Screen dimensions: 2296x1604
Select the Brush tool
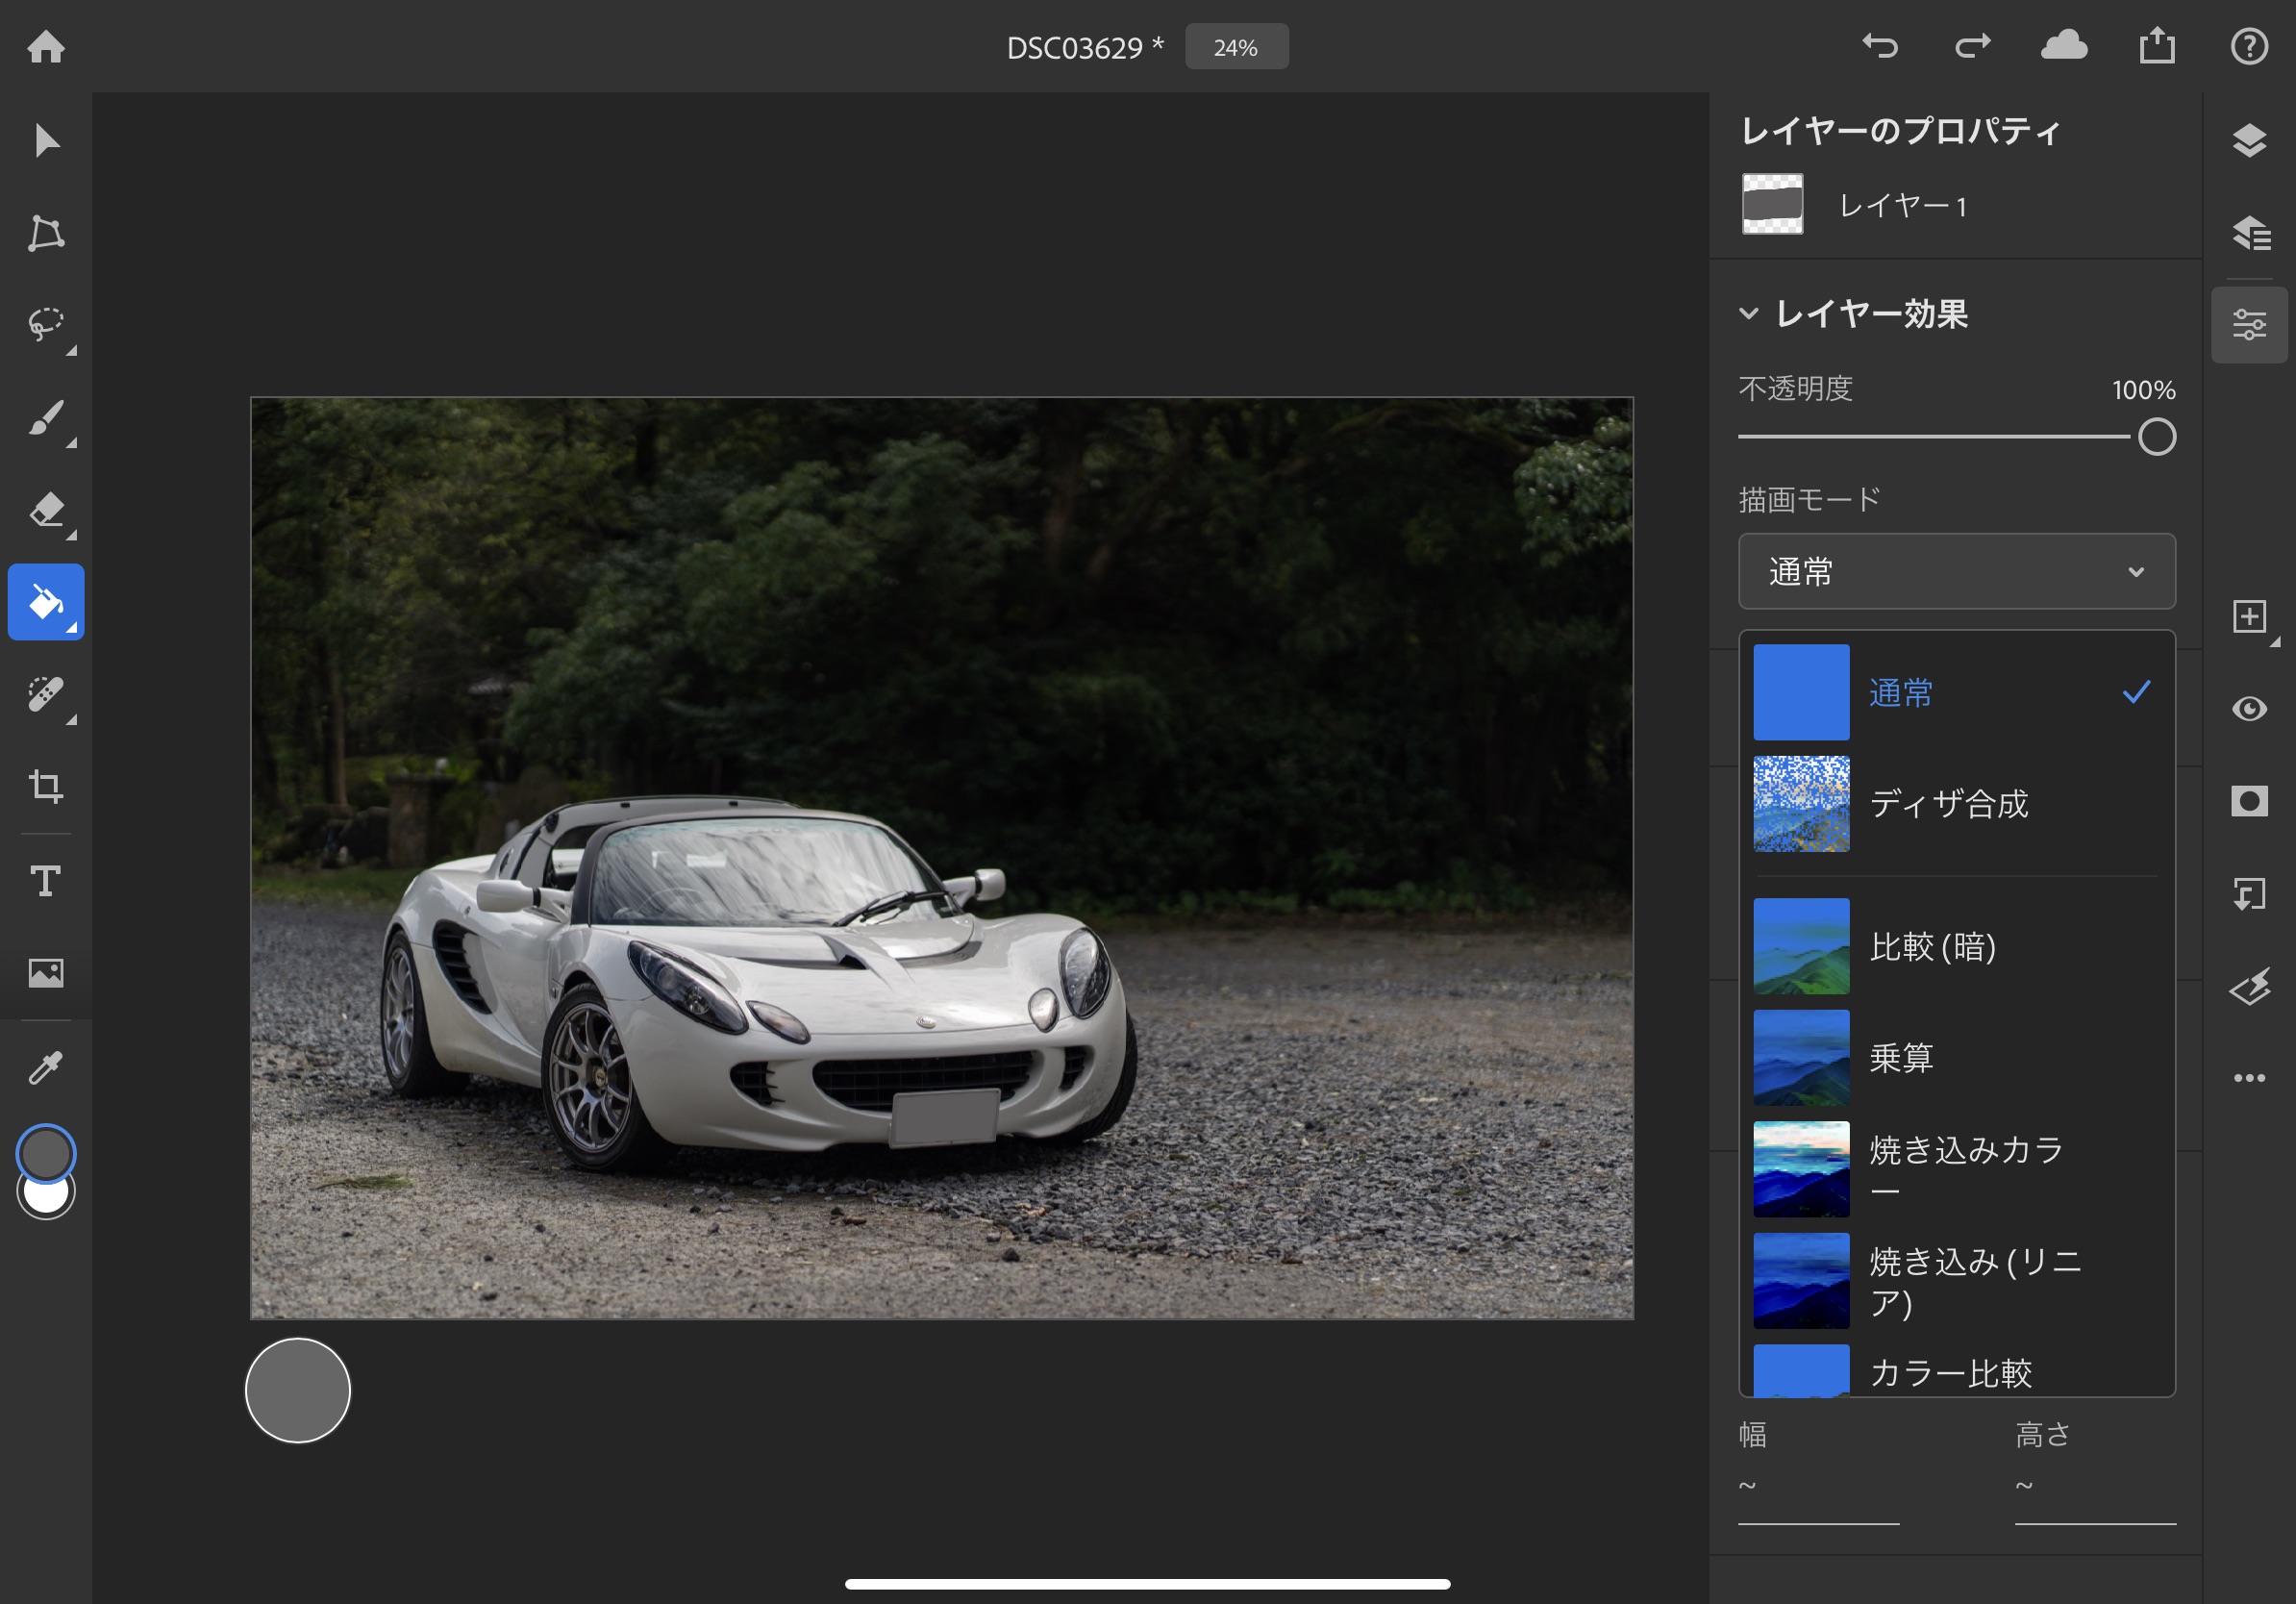(46, 418)
